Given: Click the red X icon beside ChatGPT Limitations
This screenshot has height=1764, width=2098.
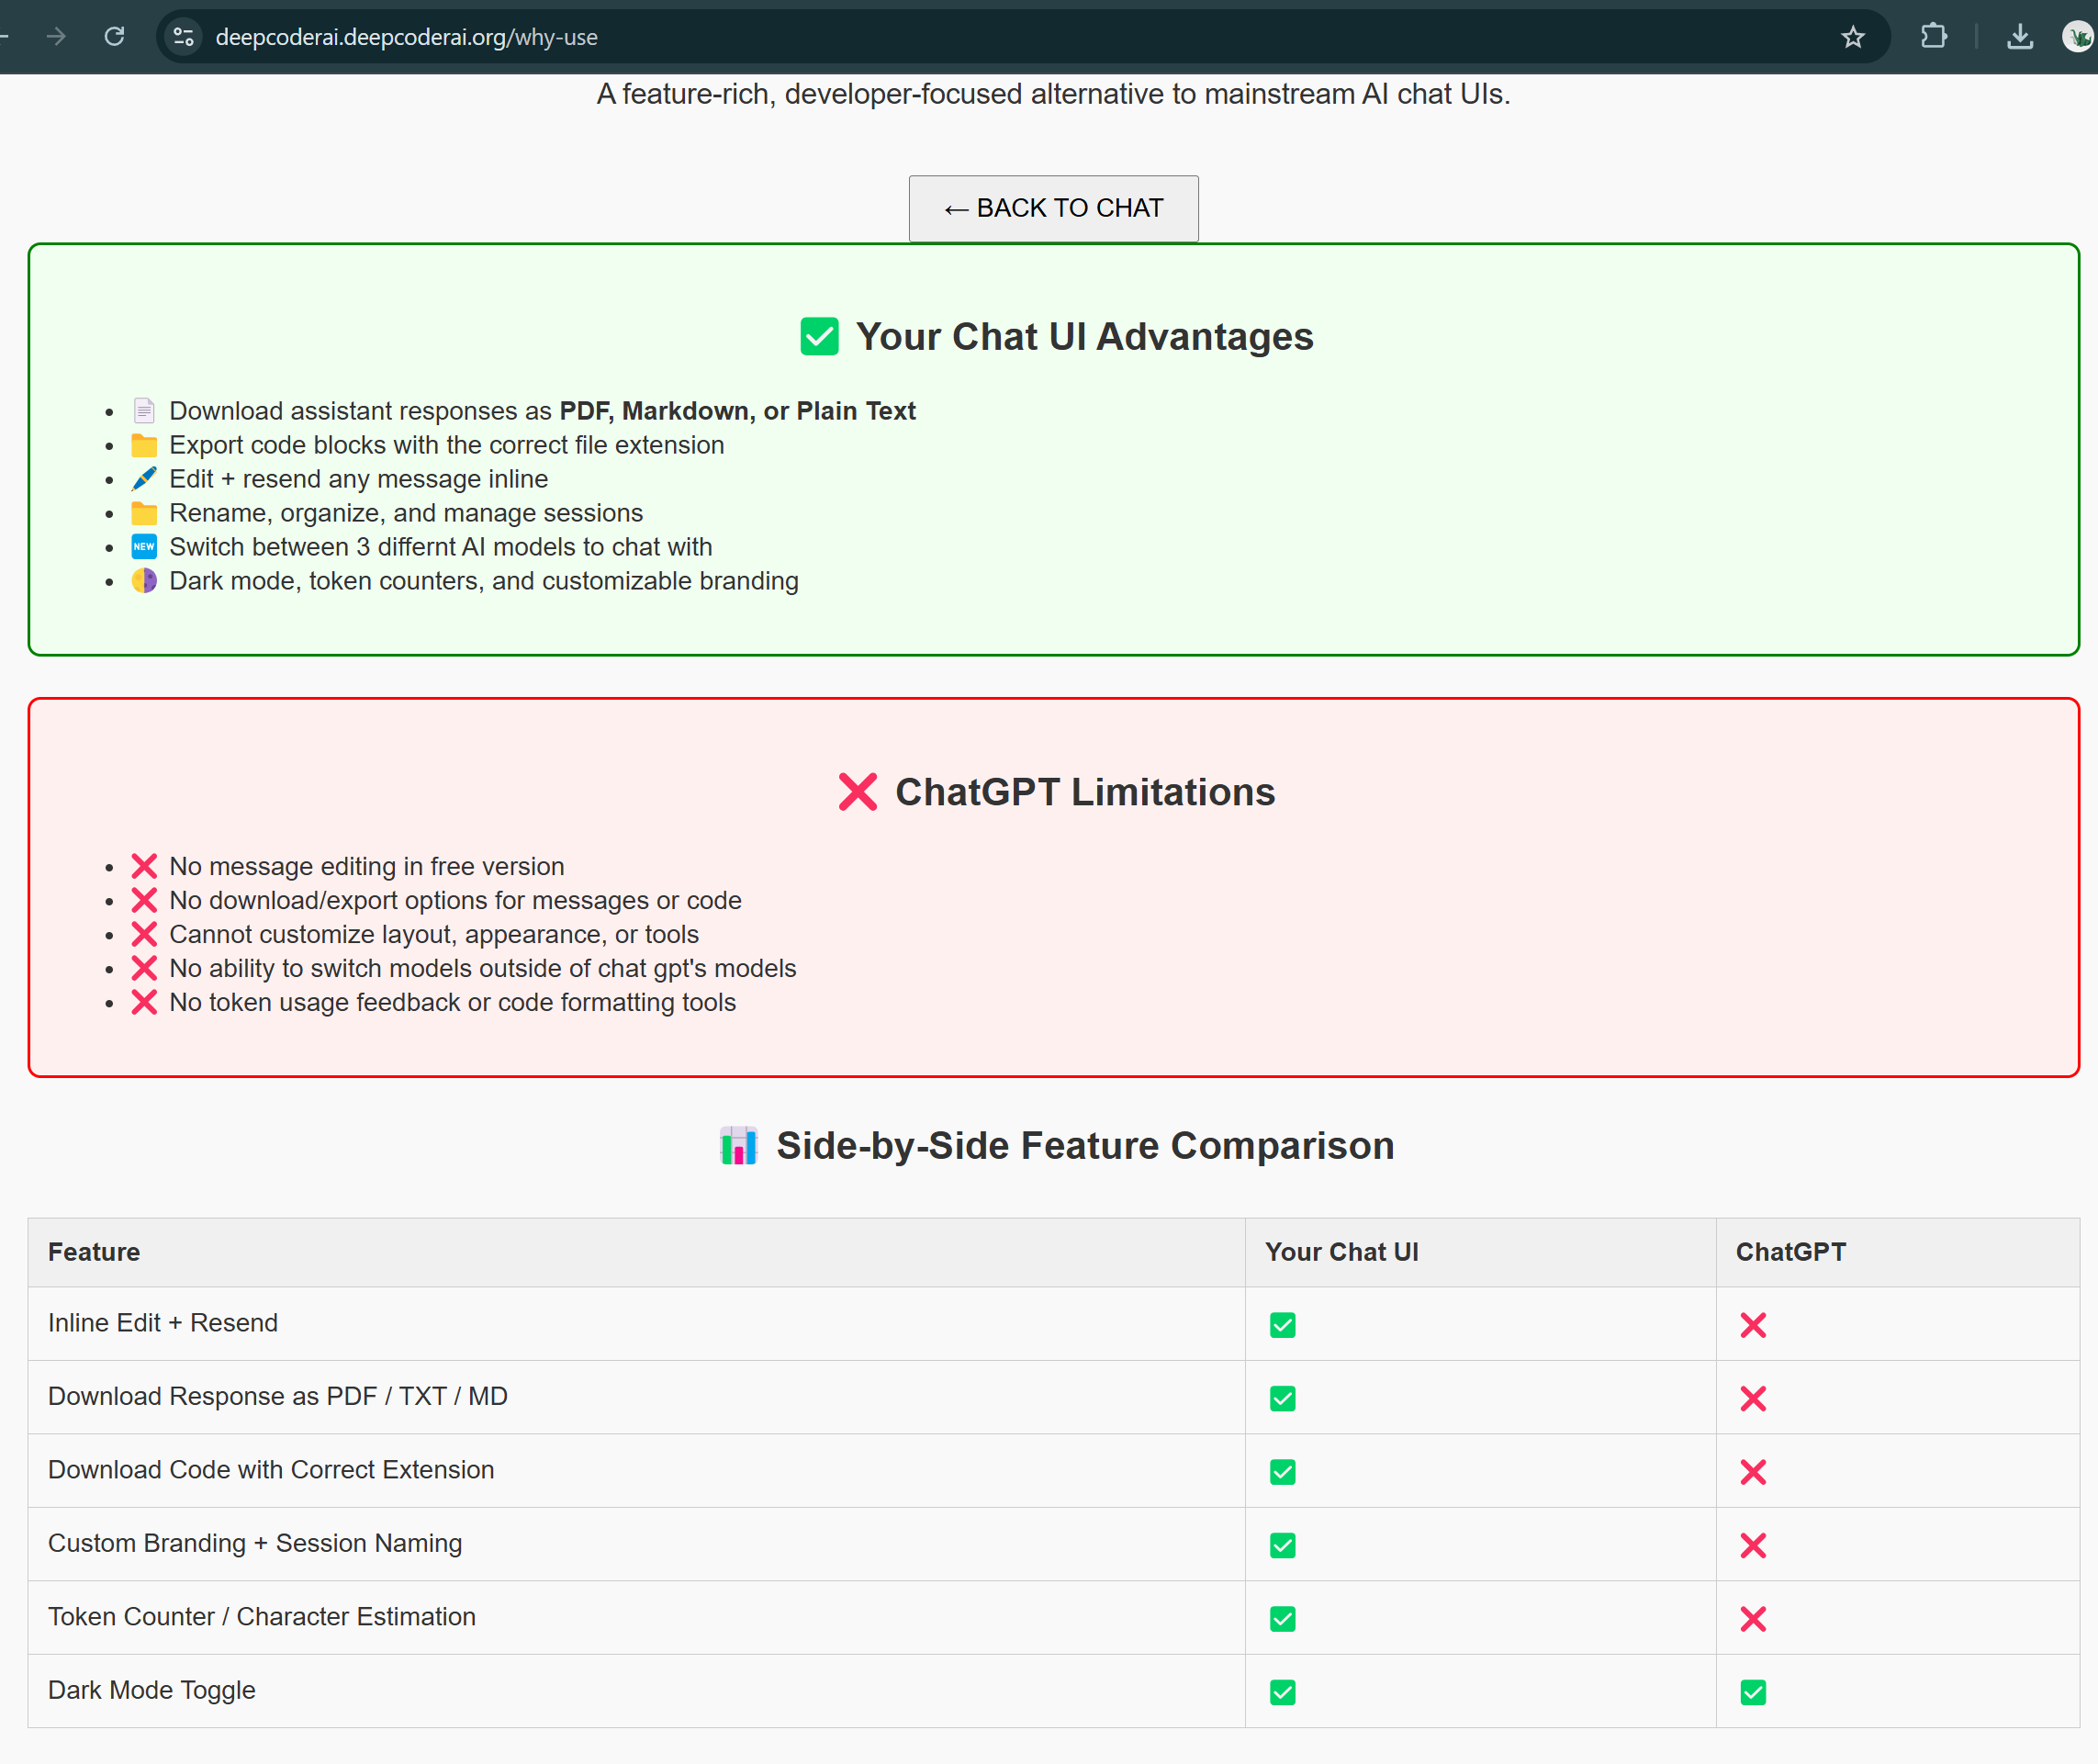Looking at the screenshot, I should coord(857,792).
